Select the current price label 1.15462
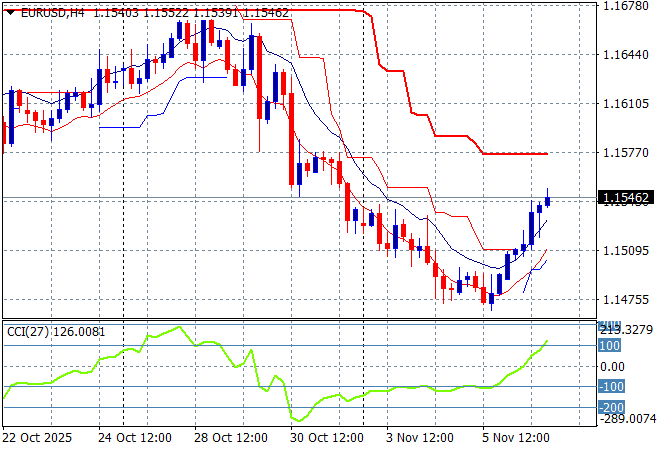This screenshot has height=450, width=660. click(628, 199)
